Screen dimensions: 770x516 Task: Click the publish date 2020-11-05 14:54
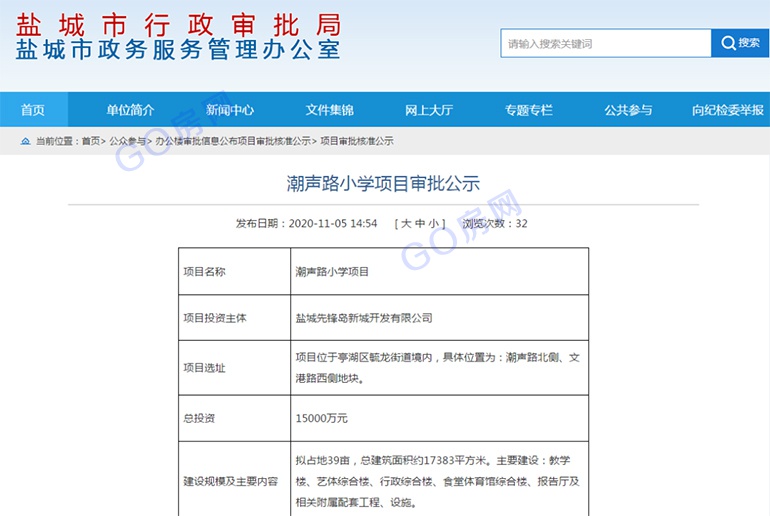click(x=333, y=223)
